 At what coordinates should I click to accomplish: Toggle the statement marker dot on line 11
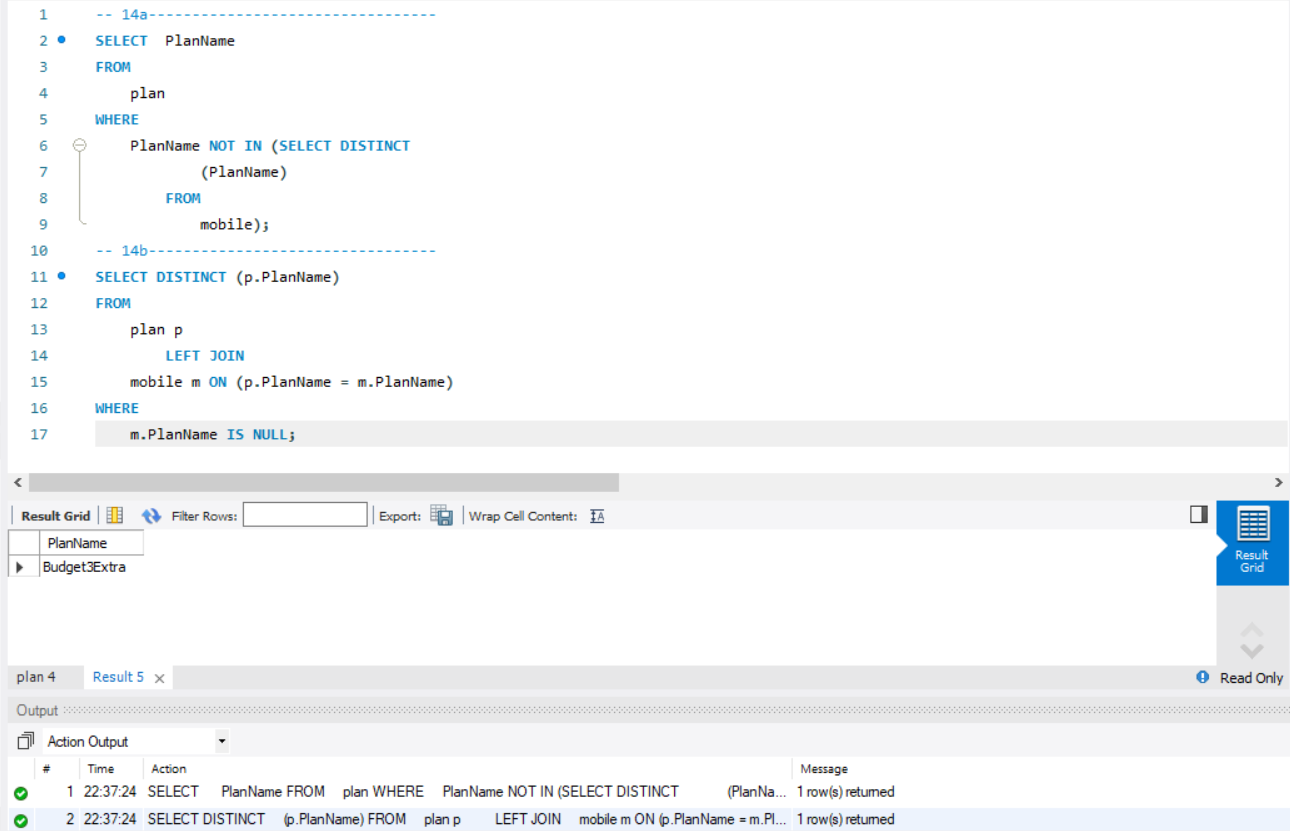pos(62,277)
